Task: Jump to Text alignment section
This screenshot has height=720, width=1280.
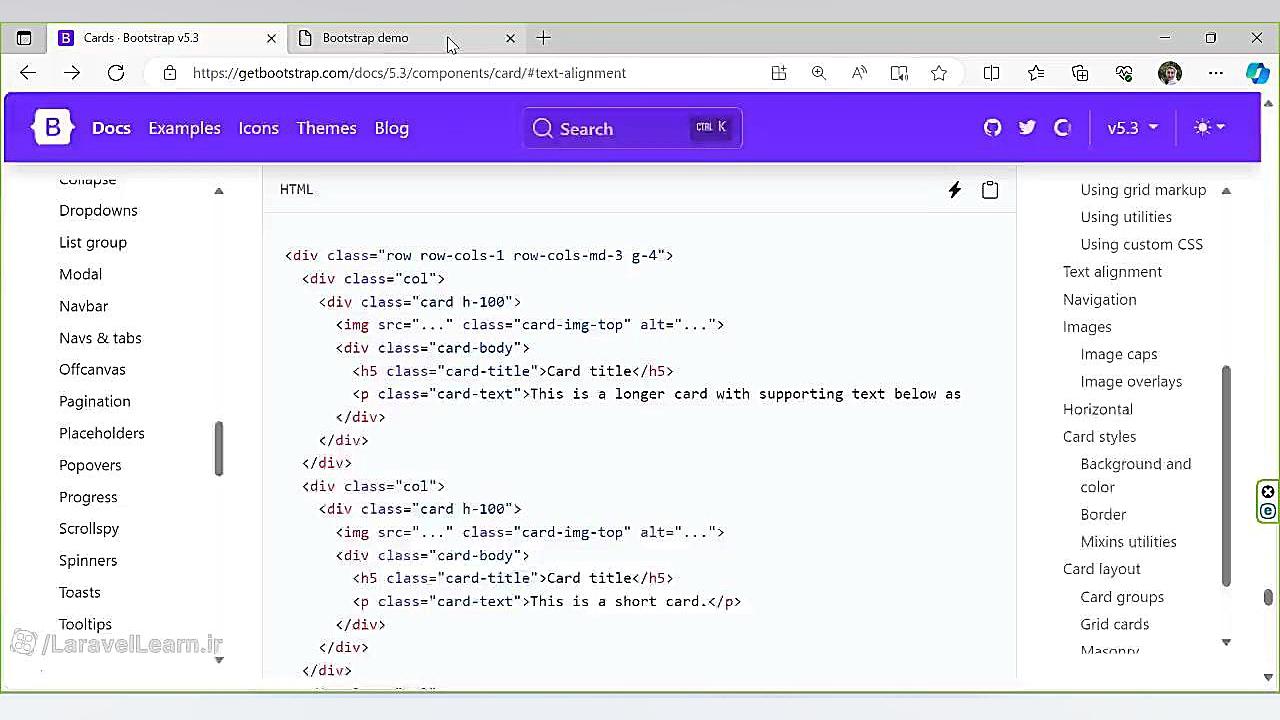Action: pos(1112,272)
